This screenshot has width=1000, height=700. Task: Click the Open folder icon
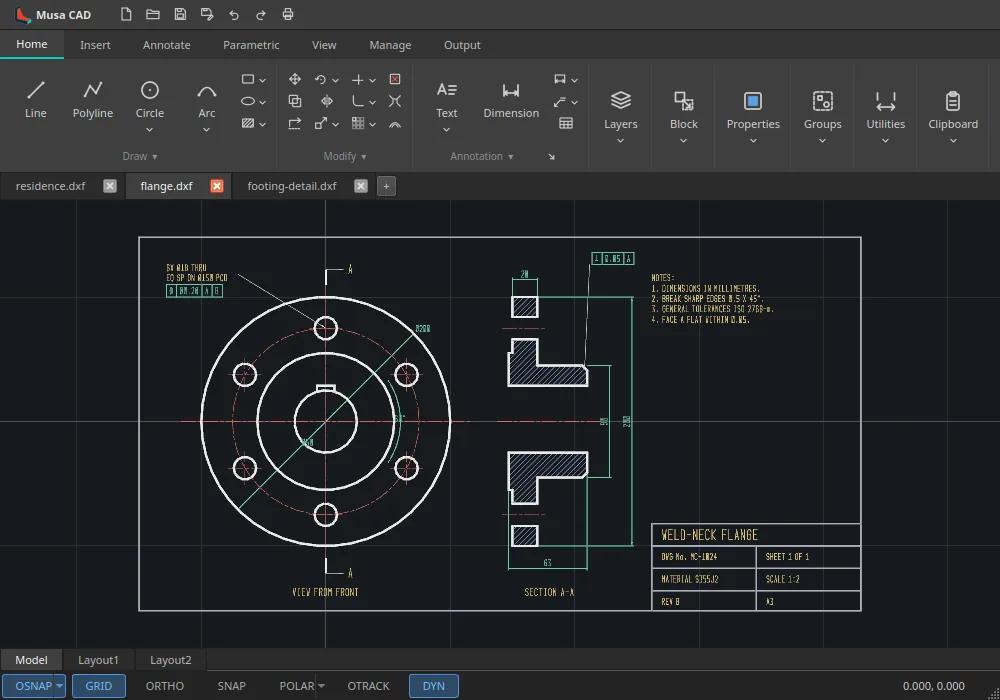(152, 14)
